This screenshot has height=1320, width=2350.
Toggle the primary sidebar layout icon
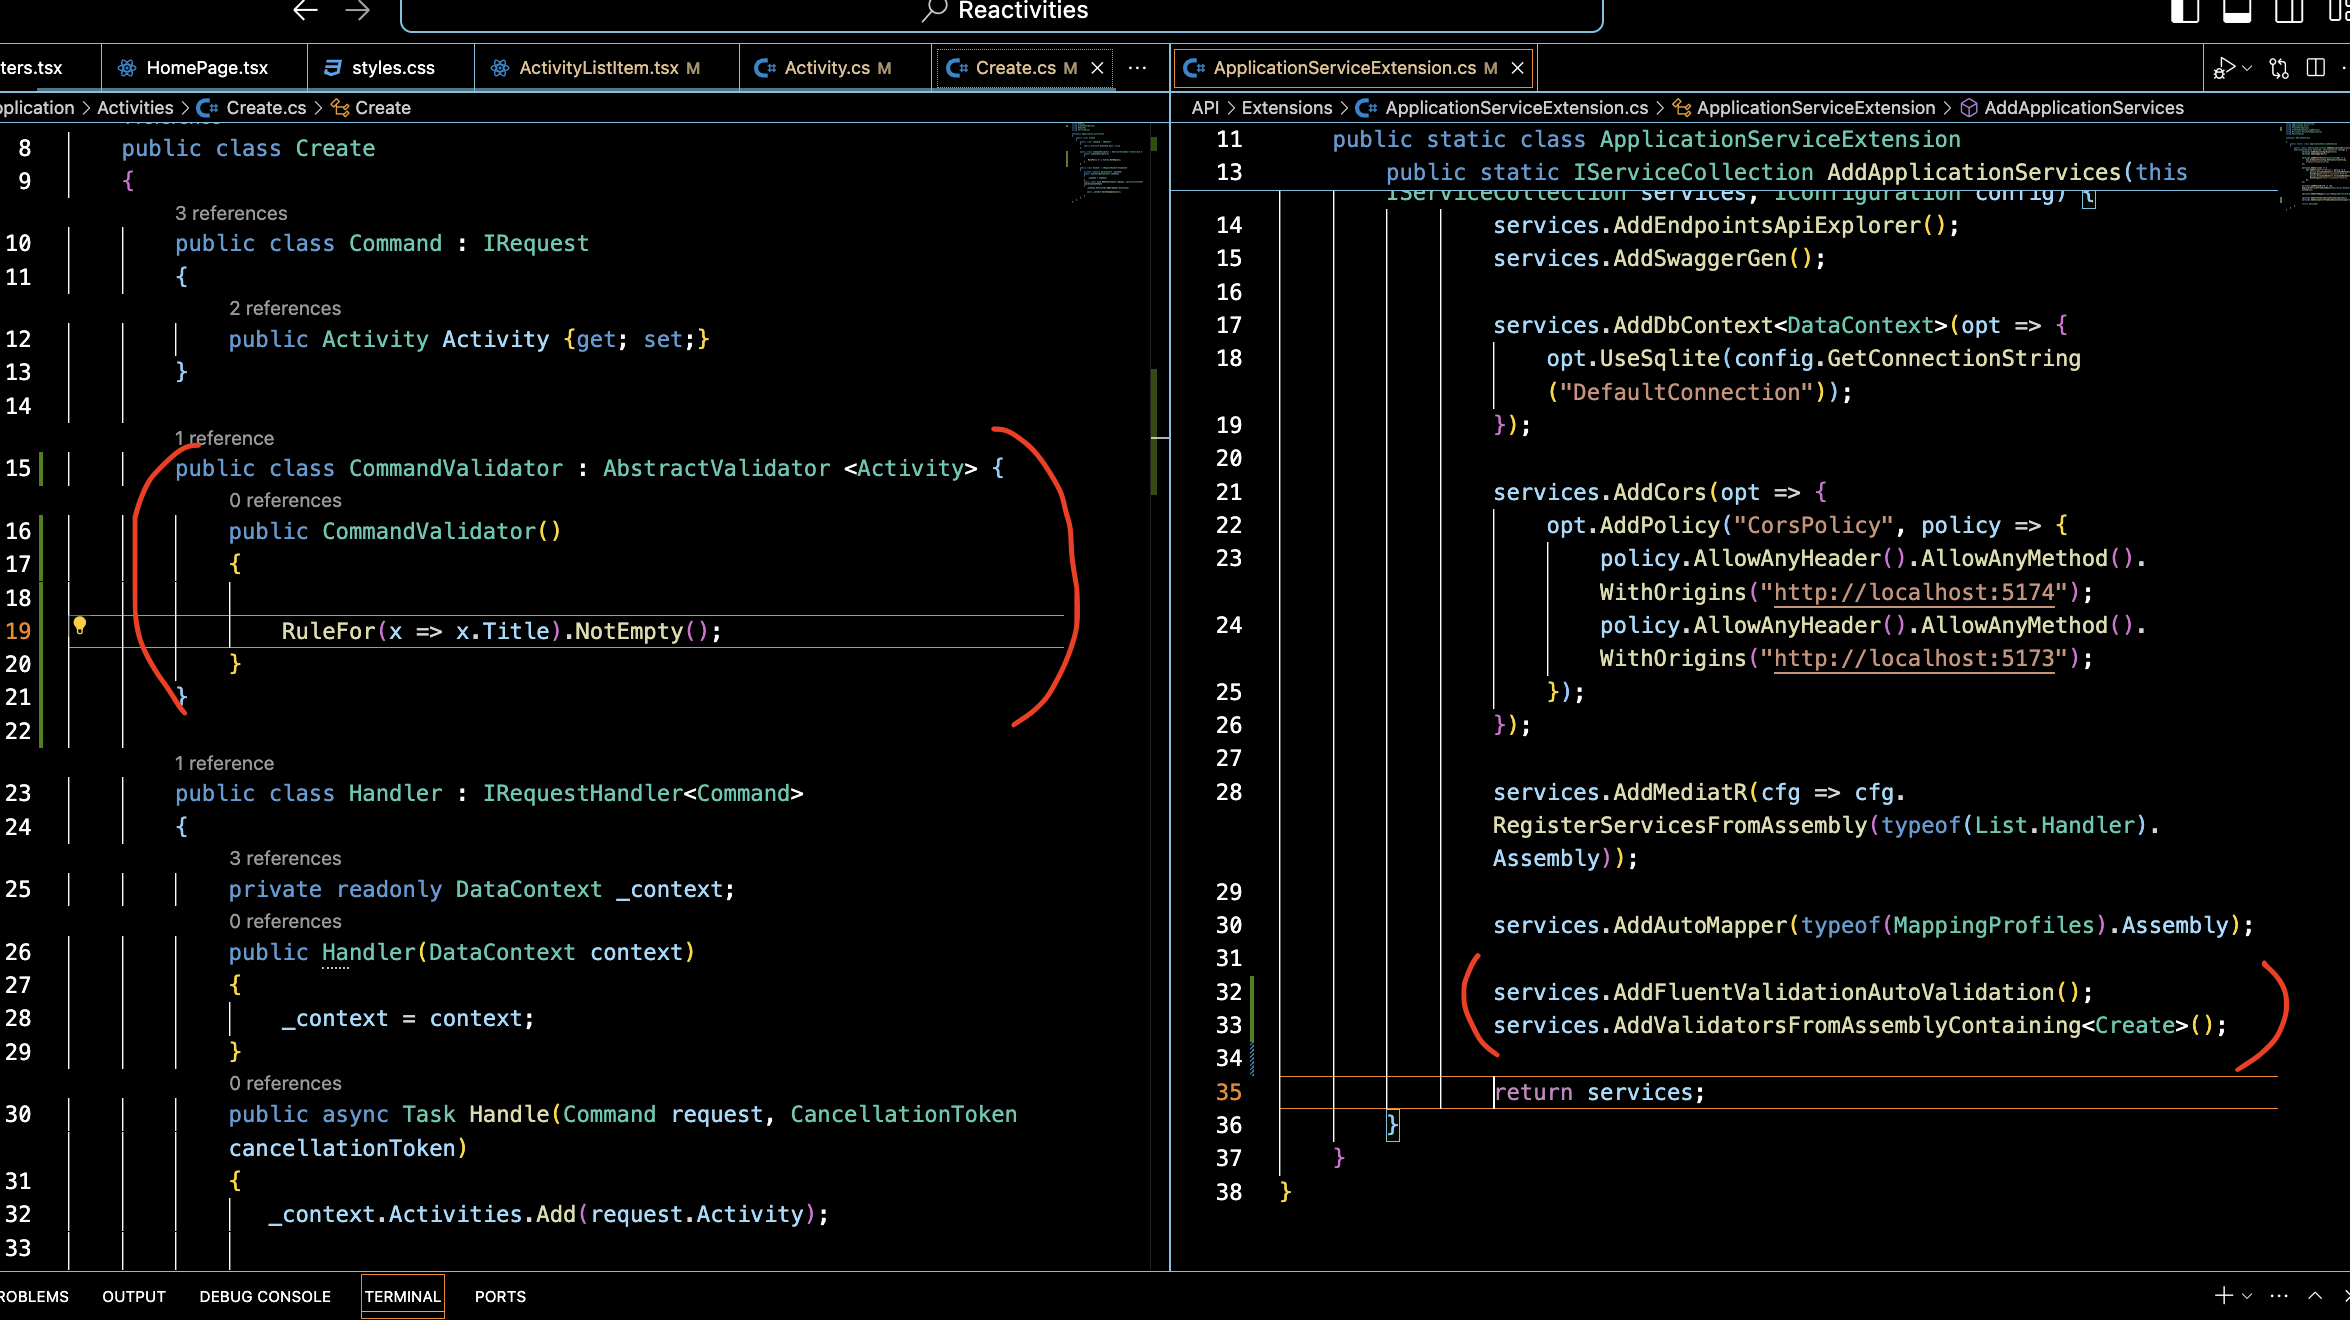[2184, 11]
